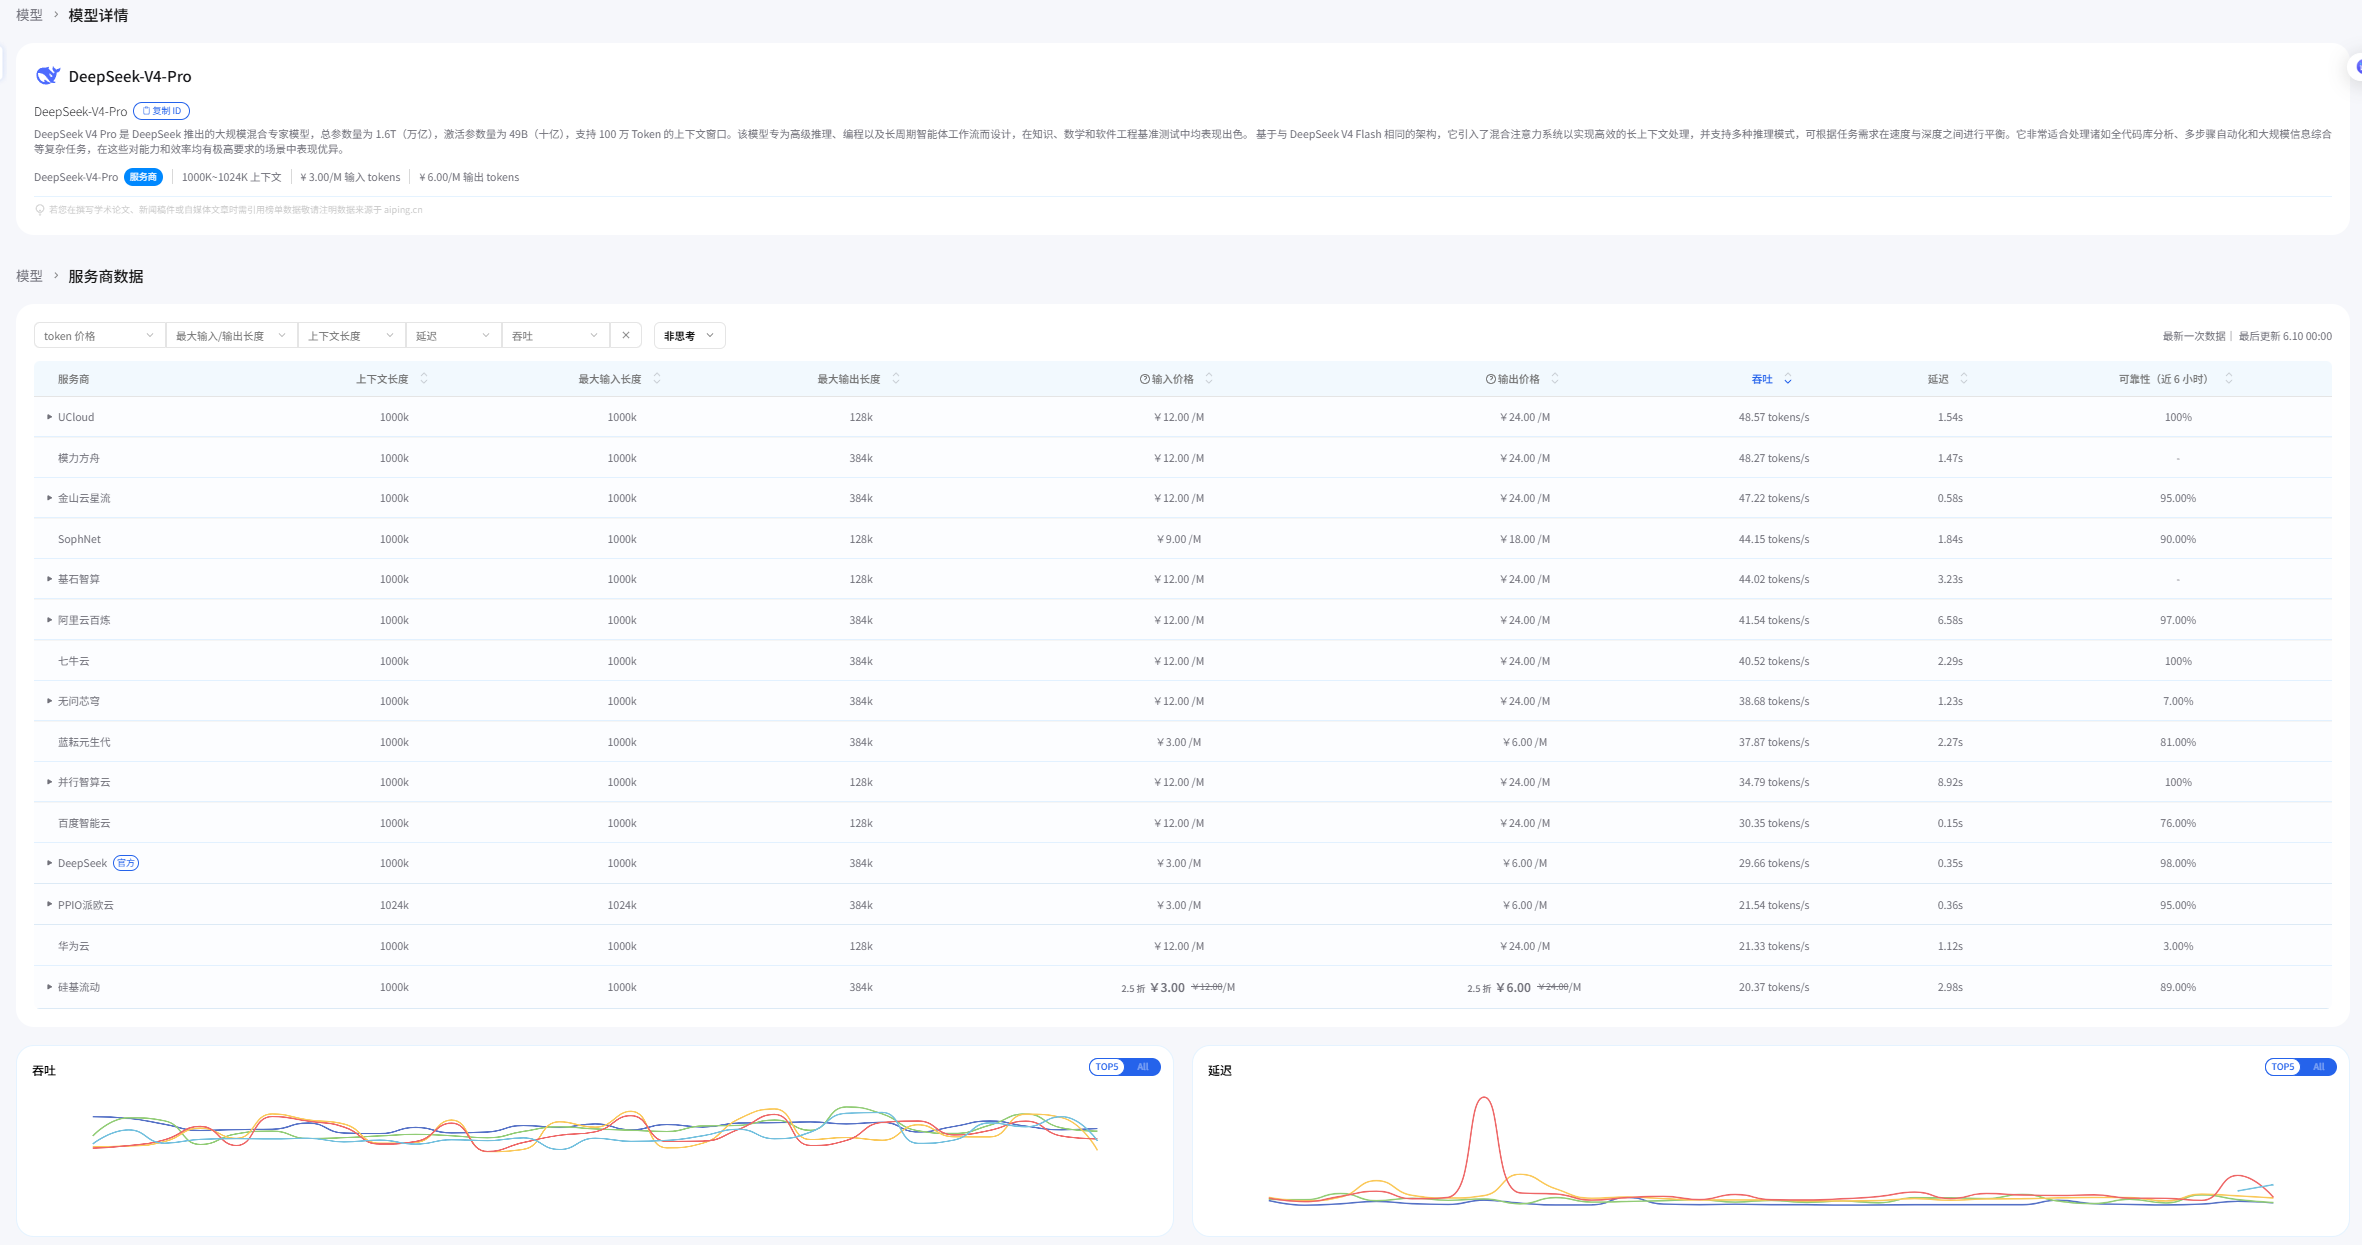Open the 最大输入/输出长度 filter dropdown

coord(231,336)
